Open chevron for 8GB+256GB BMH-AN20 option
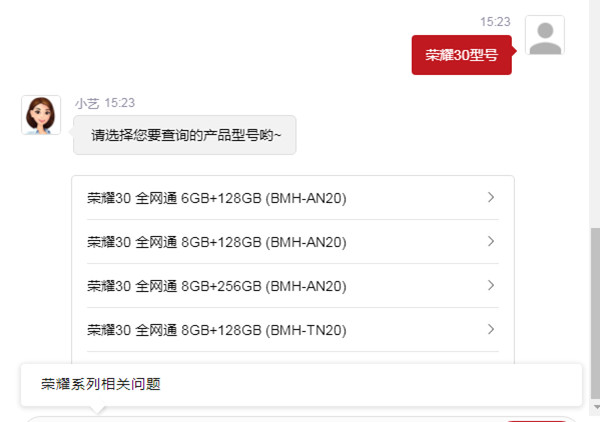Screen dimensions: 600x422 coord(491,285)
